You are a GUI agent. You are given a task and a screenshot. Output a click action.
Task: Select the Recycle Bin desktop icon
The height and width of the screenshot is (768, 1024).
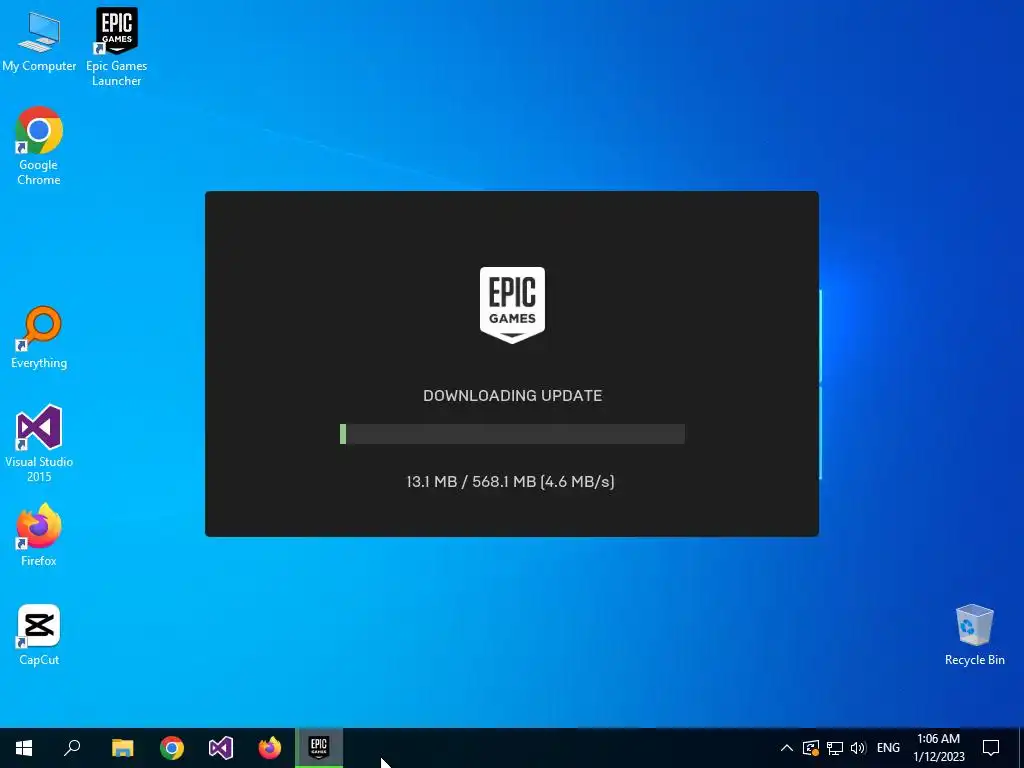974,635
